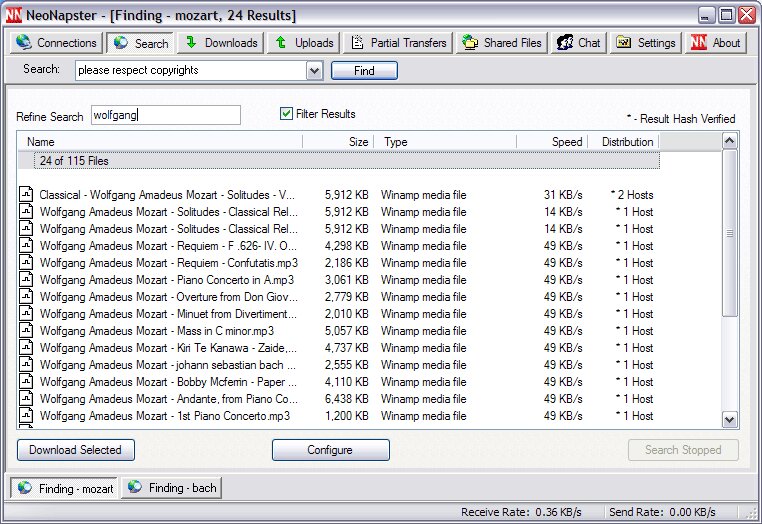Image resolution: width=762 pixels, height=524 pixels.
Task: Switch to the Downloads tab
Action: [221, 43]
